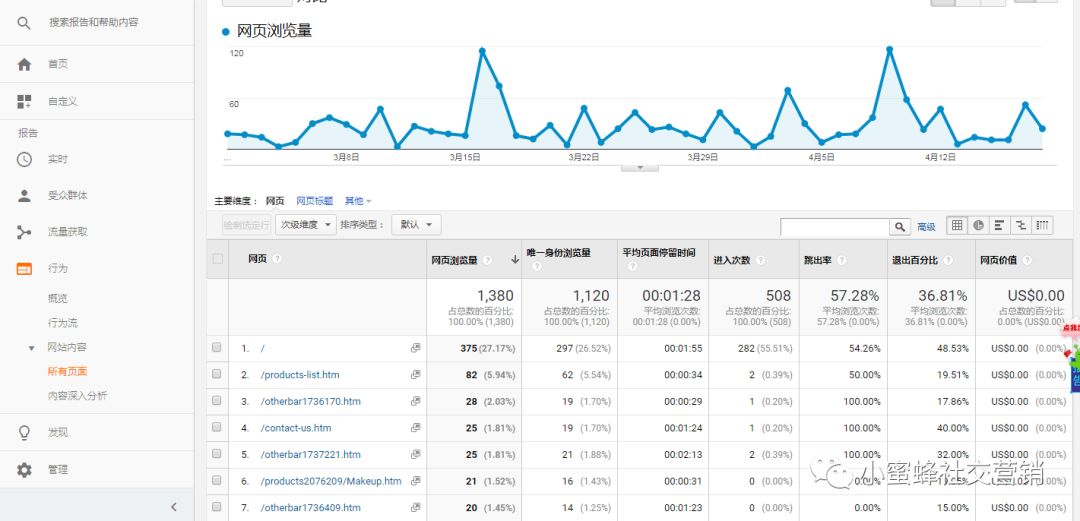Open 概览 under 行为 menu

click(58, 298)
